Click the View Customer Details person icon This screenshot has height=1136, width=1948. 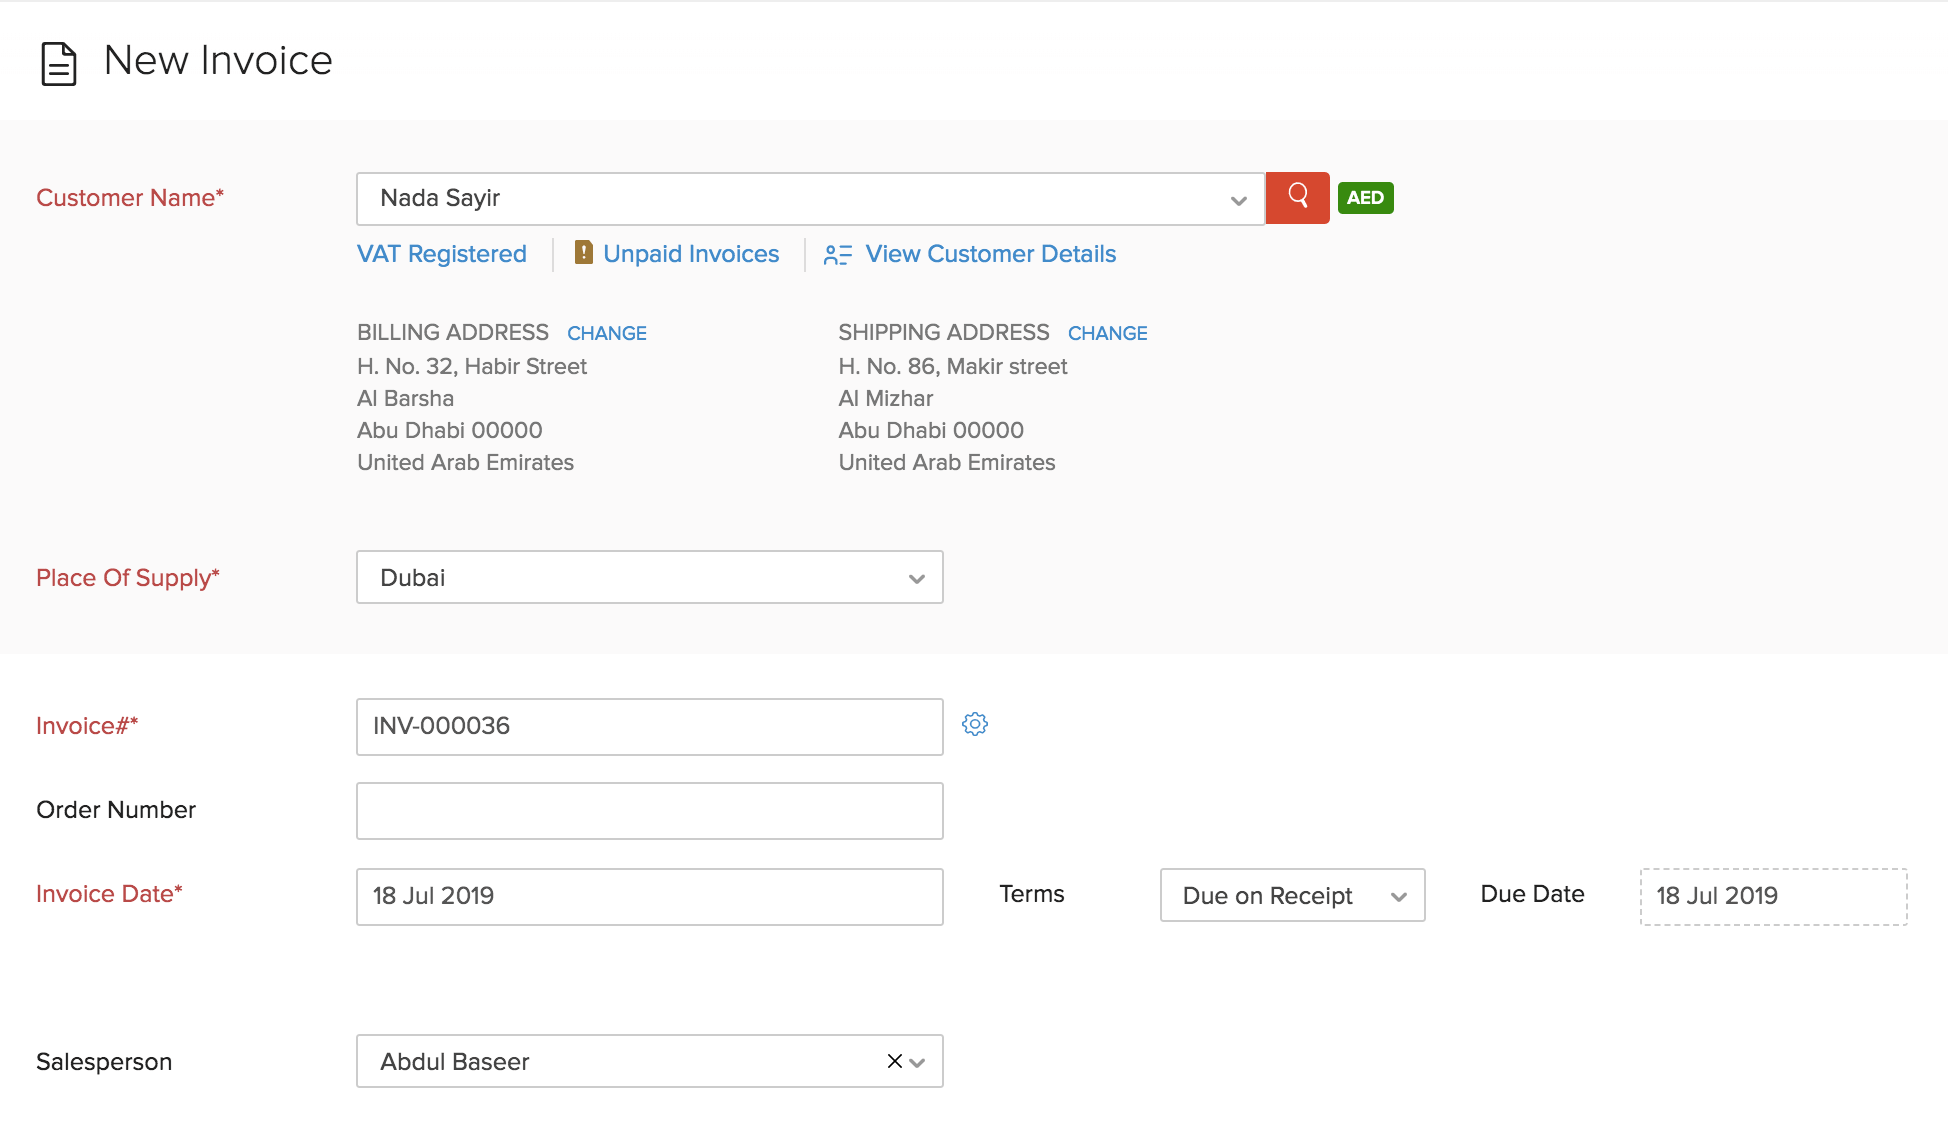837,255
